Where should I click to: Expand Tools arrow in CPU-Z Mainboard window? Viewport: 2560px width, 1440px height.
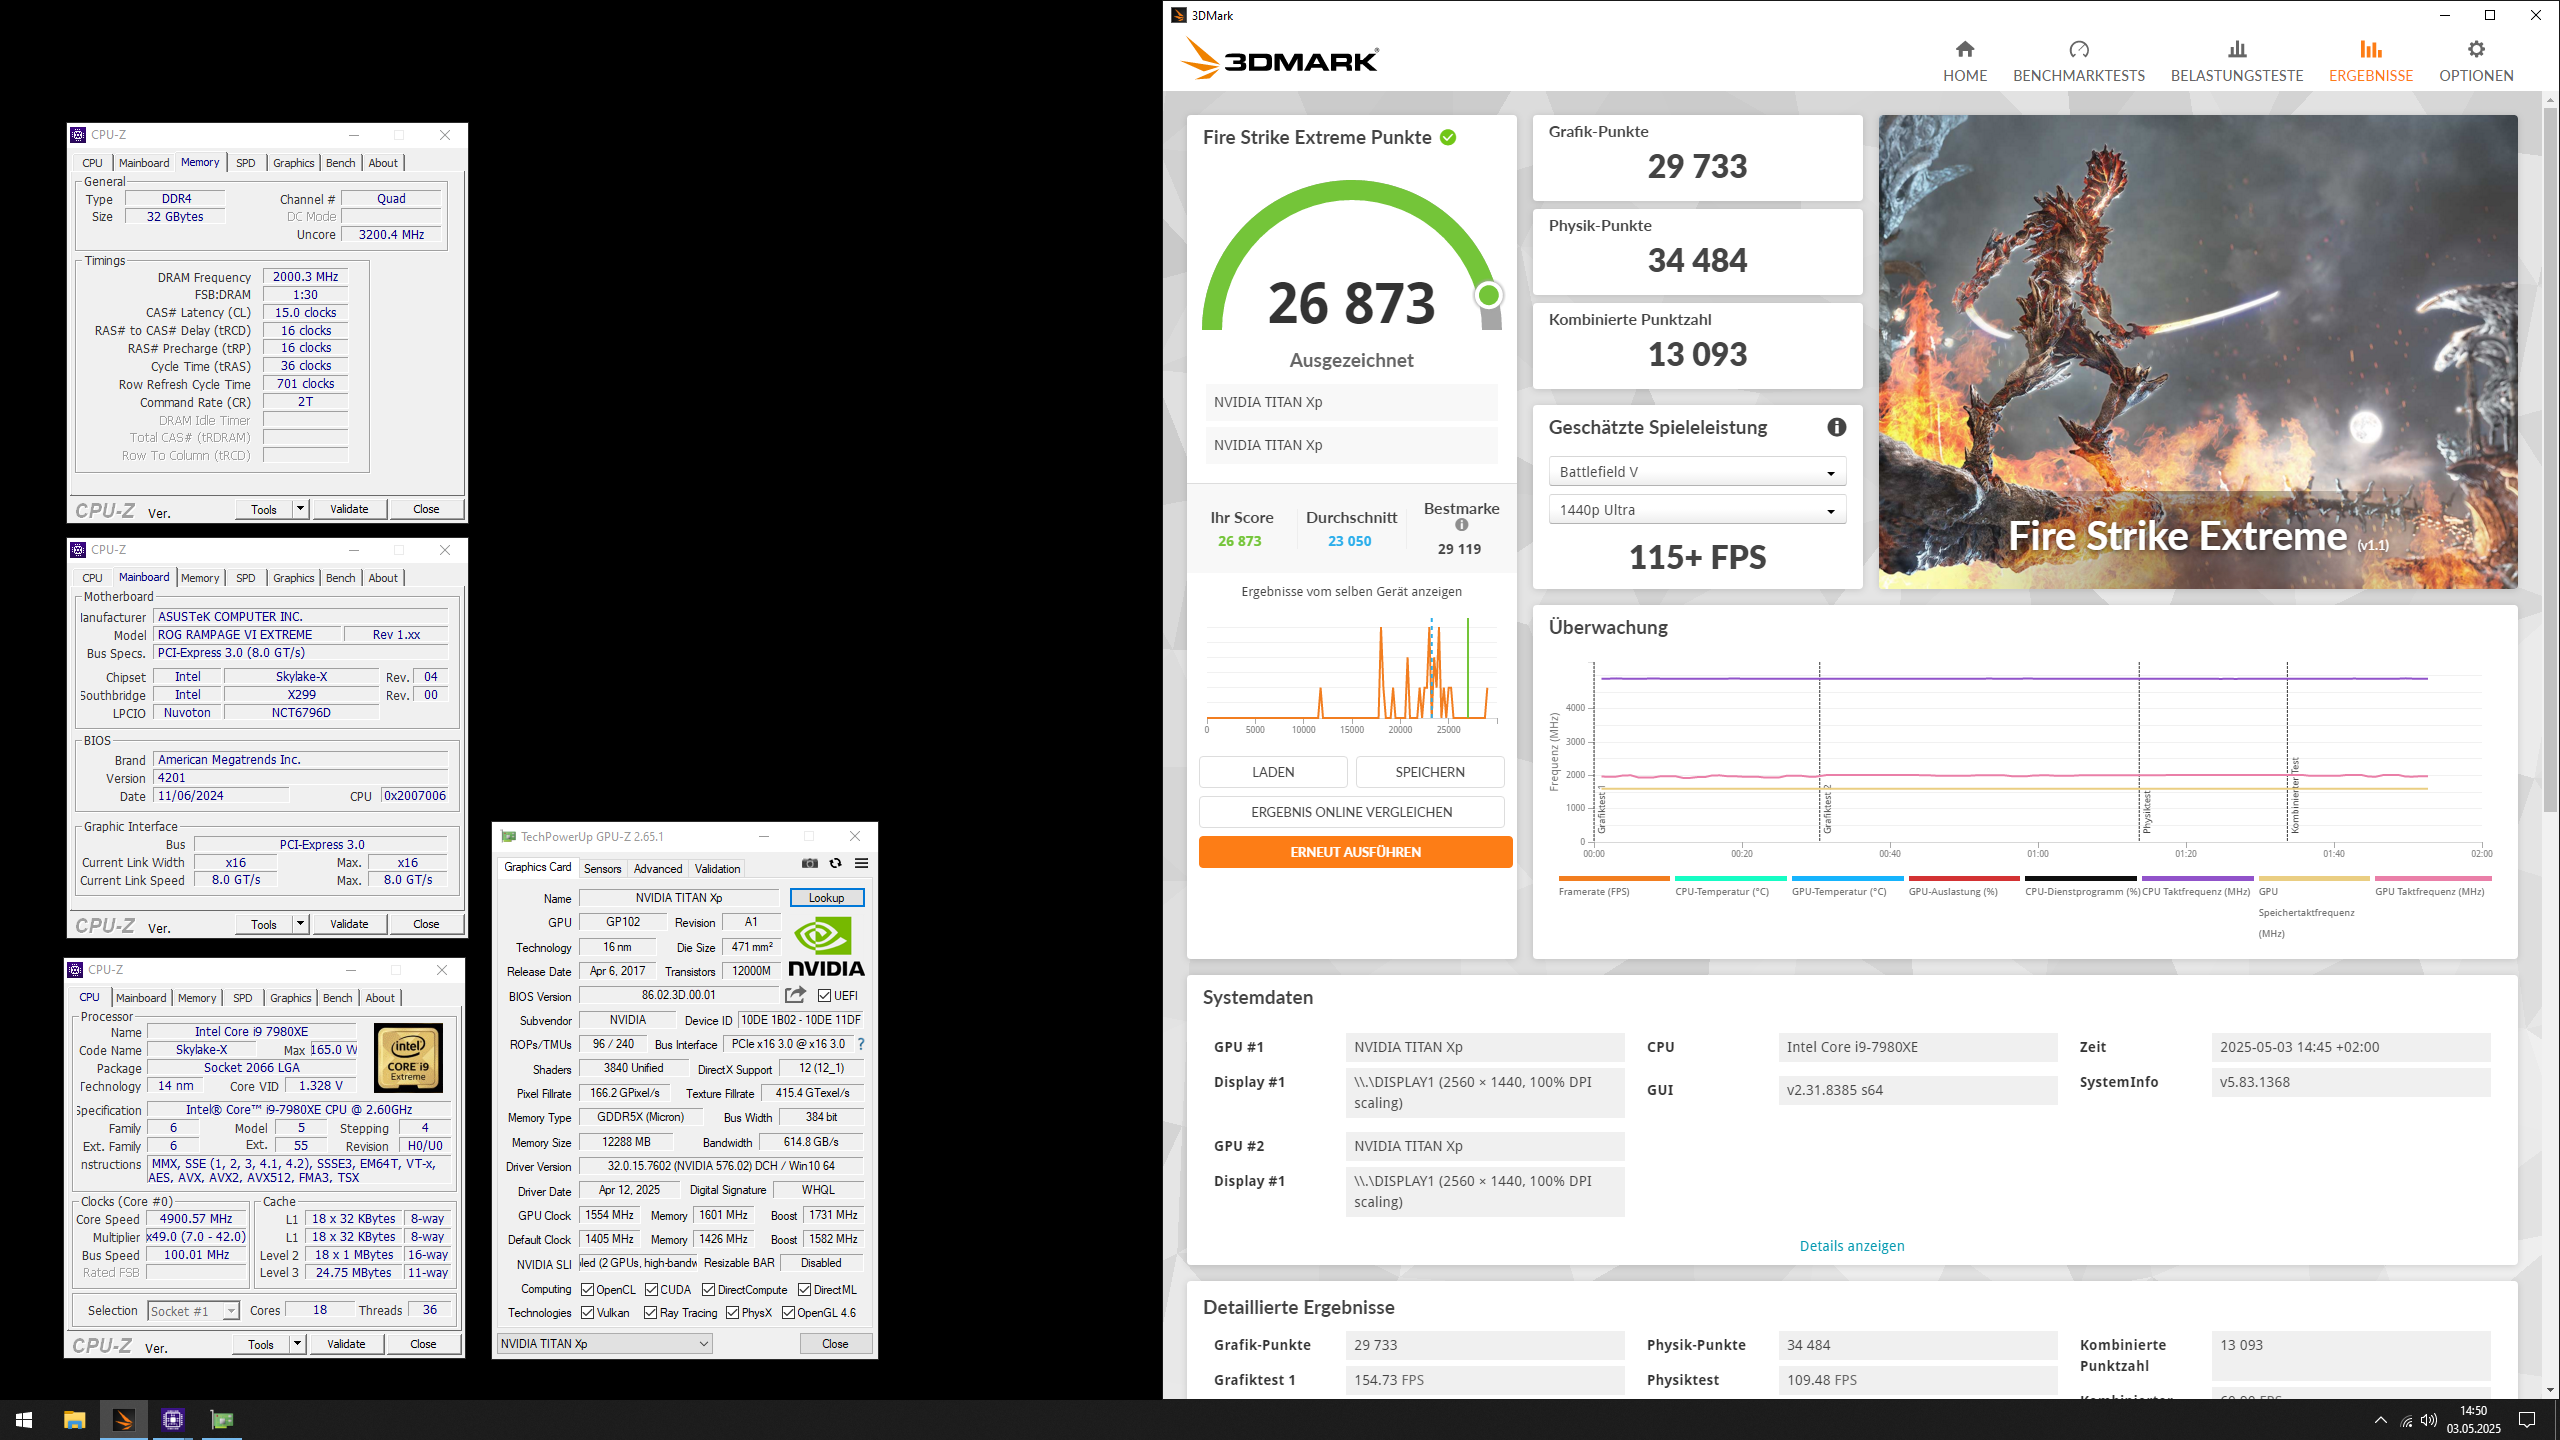pyautogui.click(x=300, y=924)
